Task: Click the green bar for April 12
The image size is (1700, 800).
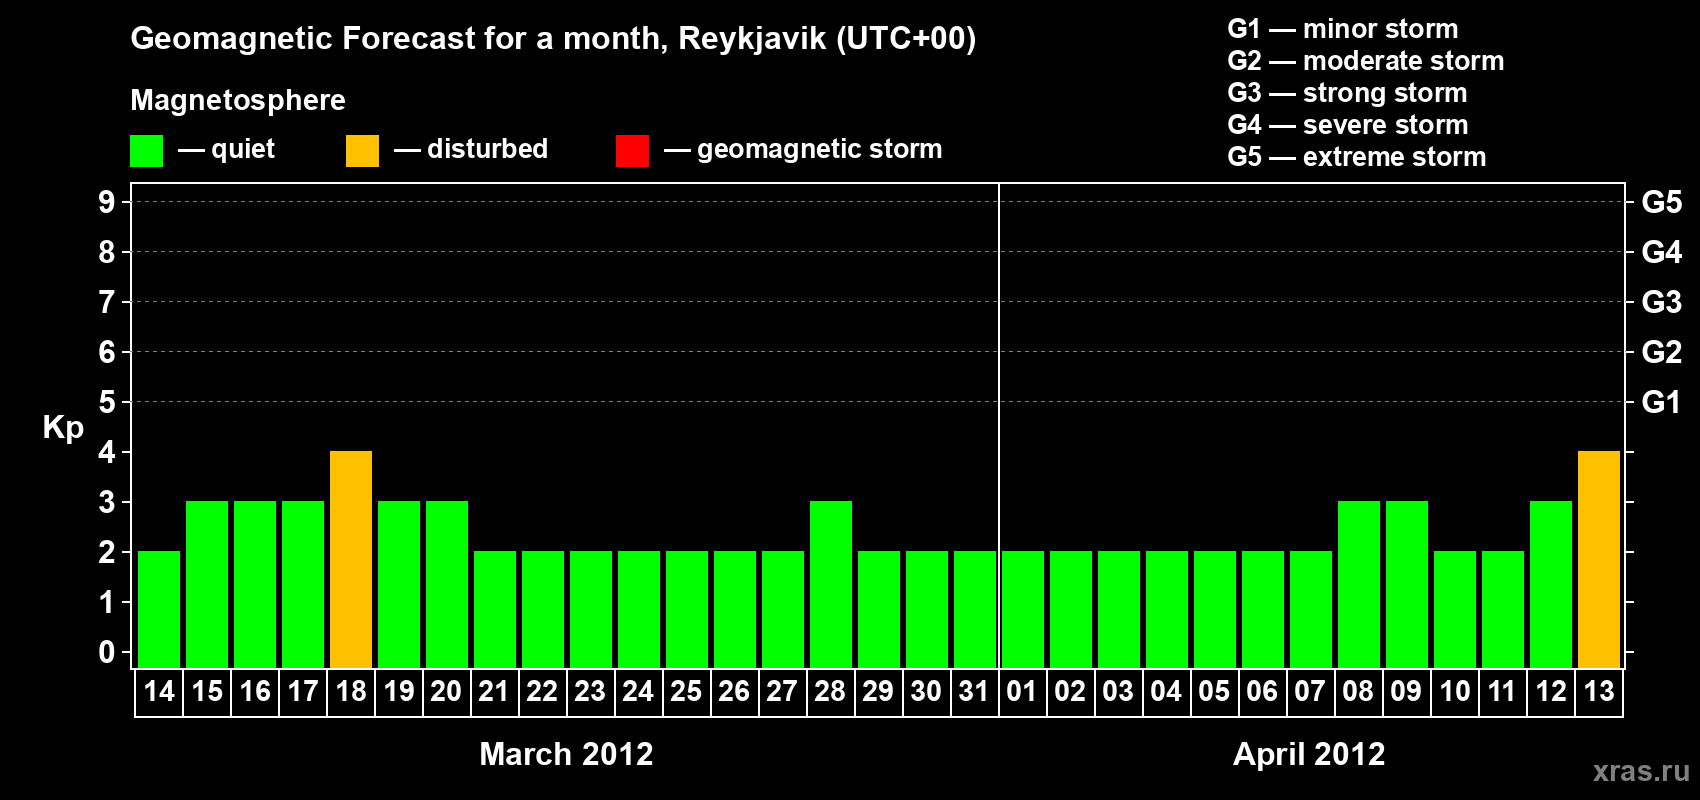Action: click(1551, 584)
